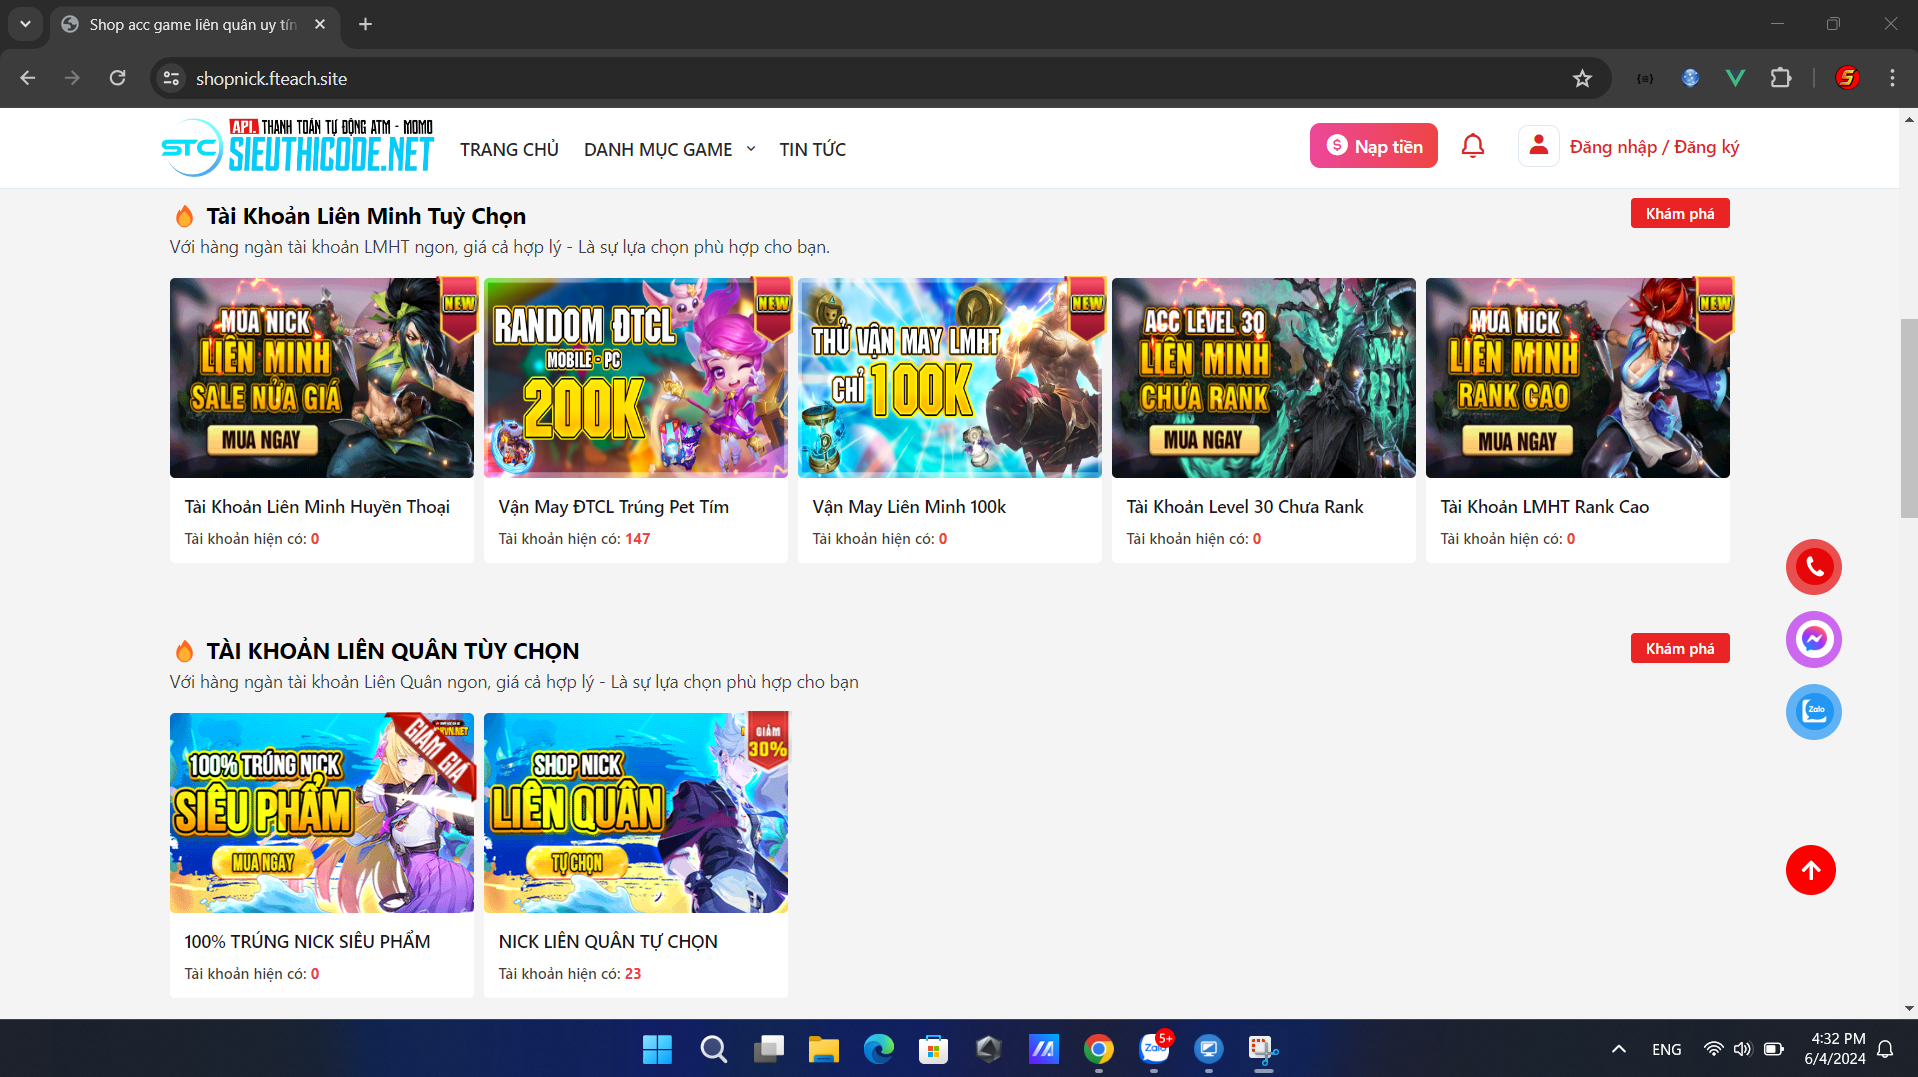Go to the TRANG CHỦ menu item
Image resolution: width=1918 pixels, height=1077 pixels.
click(509, 149)
